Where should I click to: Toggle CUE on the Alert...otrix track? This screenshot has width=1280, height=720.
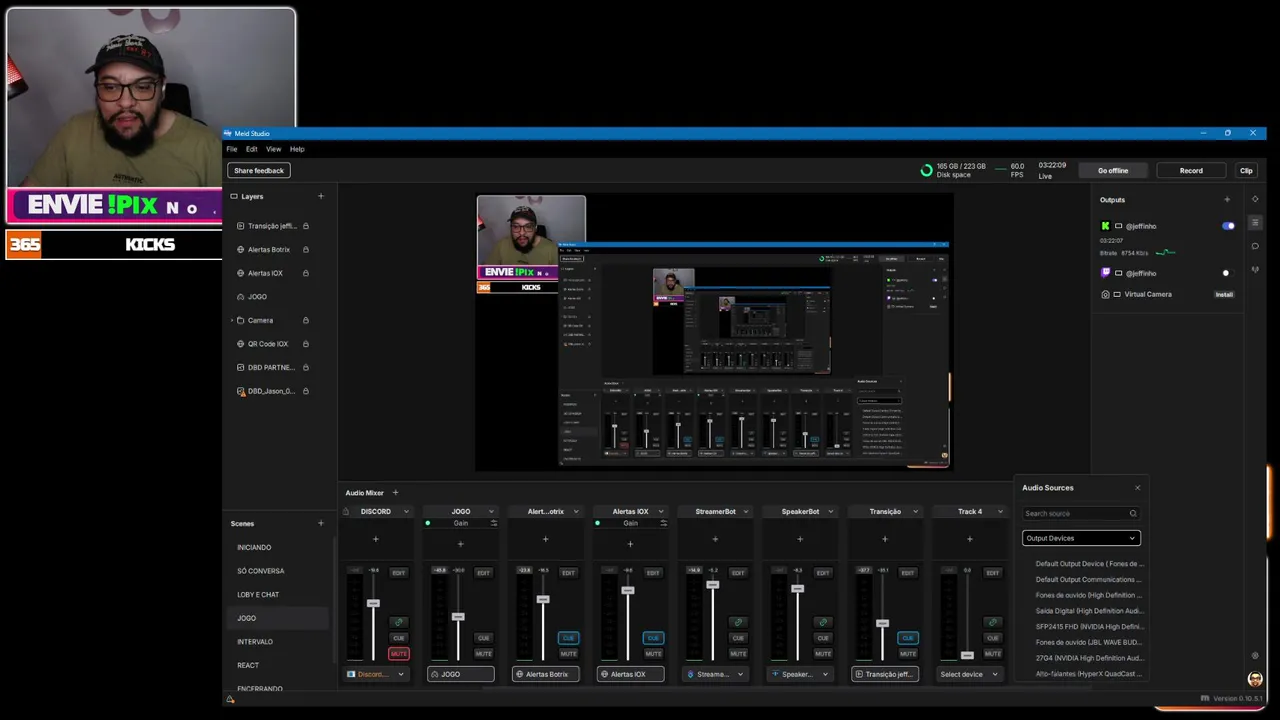[x=568, y=638]
